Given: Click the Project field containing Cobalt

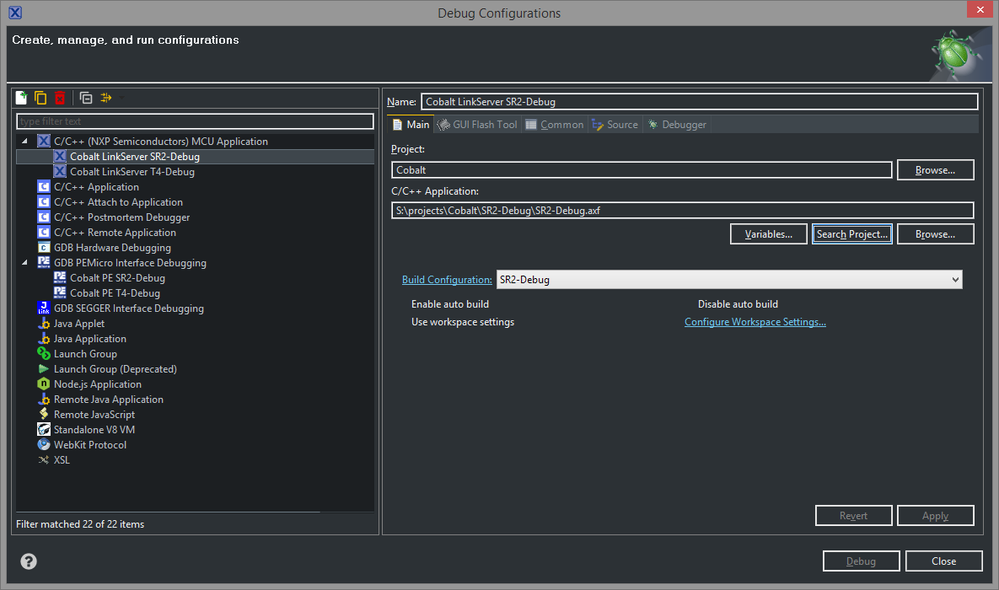Looking at the screenshot, I should pyautogui.click(x=642, y=170).
